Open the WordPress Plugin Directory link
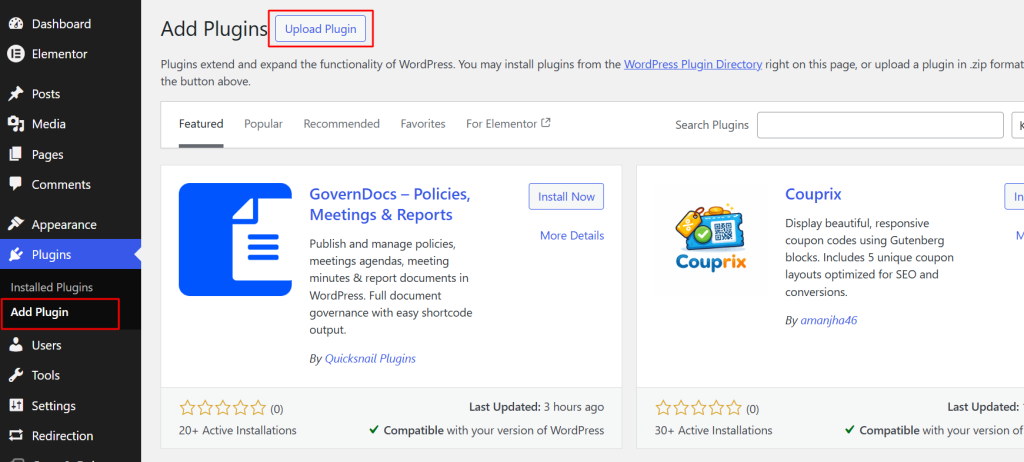This screenshot has width=1024, height=462. pyautogui.click(x=693, y=64)
